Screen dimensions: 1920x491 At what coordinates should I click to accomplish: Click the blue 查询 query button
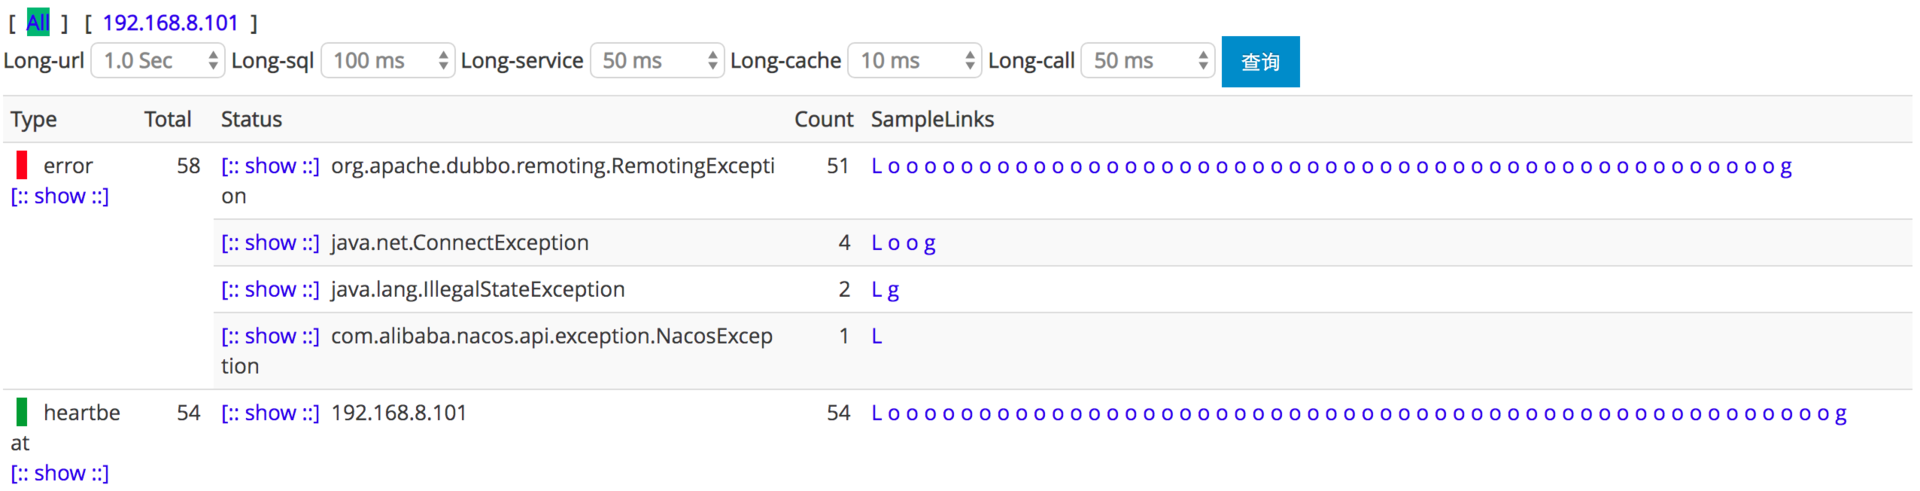coord(1260,62)
